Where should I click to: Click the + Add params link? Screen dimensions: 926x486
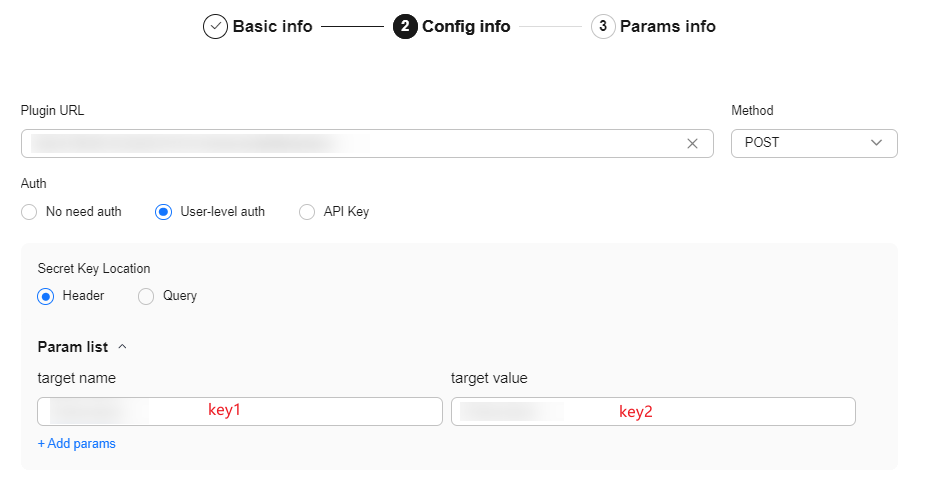click(76, 443)
